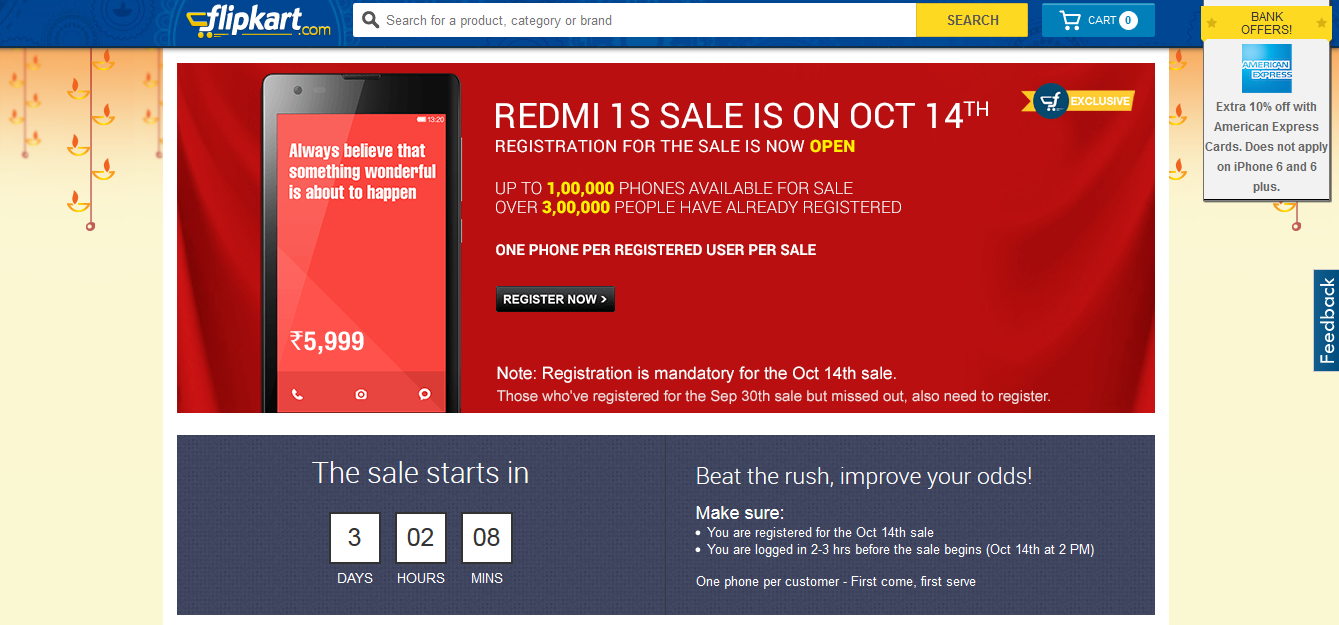
Task: Click the days countdown box
Action: pyautogui.click(x=354, y=538)
